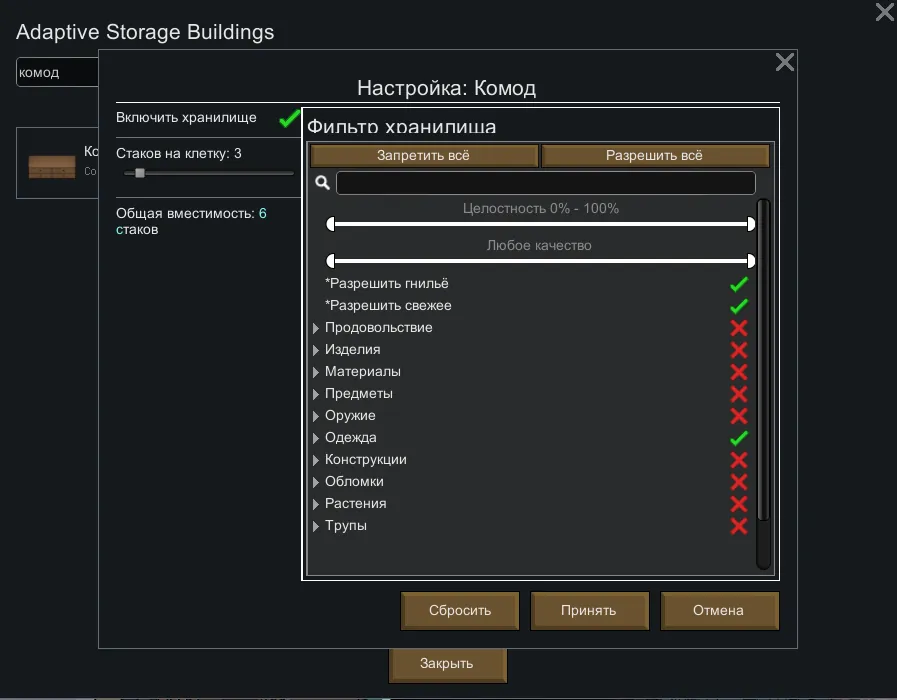
Task: Toggle the red X next to Растения
Action: tap(739, 504)
